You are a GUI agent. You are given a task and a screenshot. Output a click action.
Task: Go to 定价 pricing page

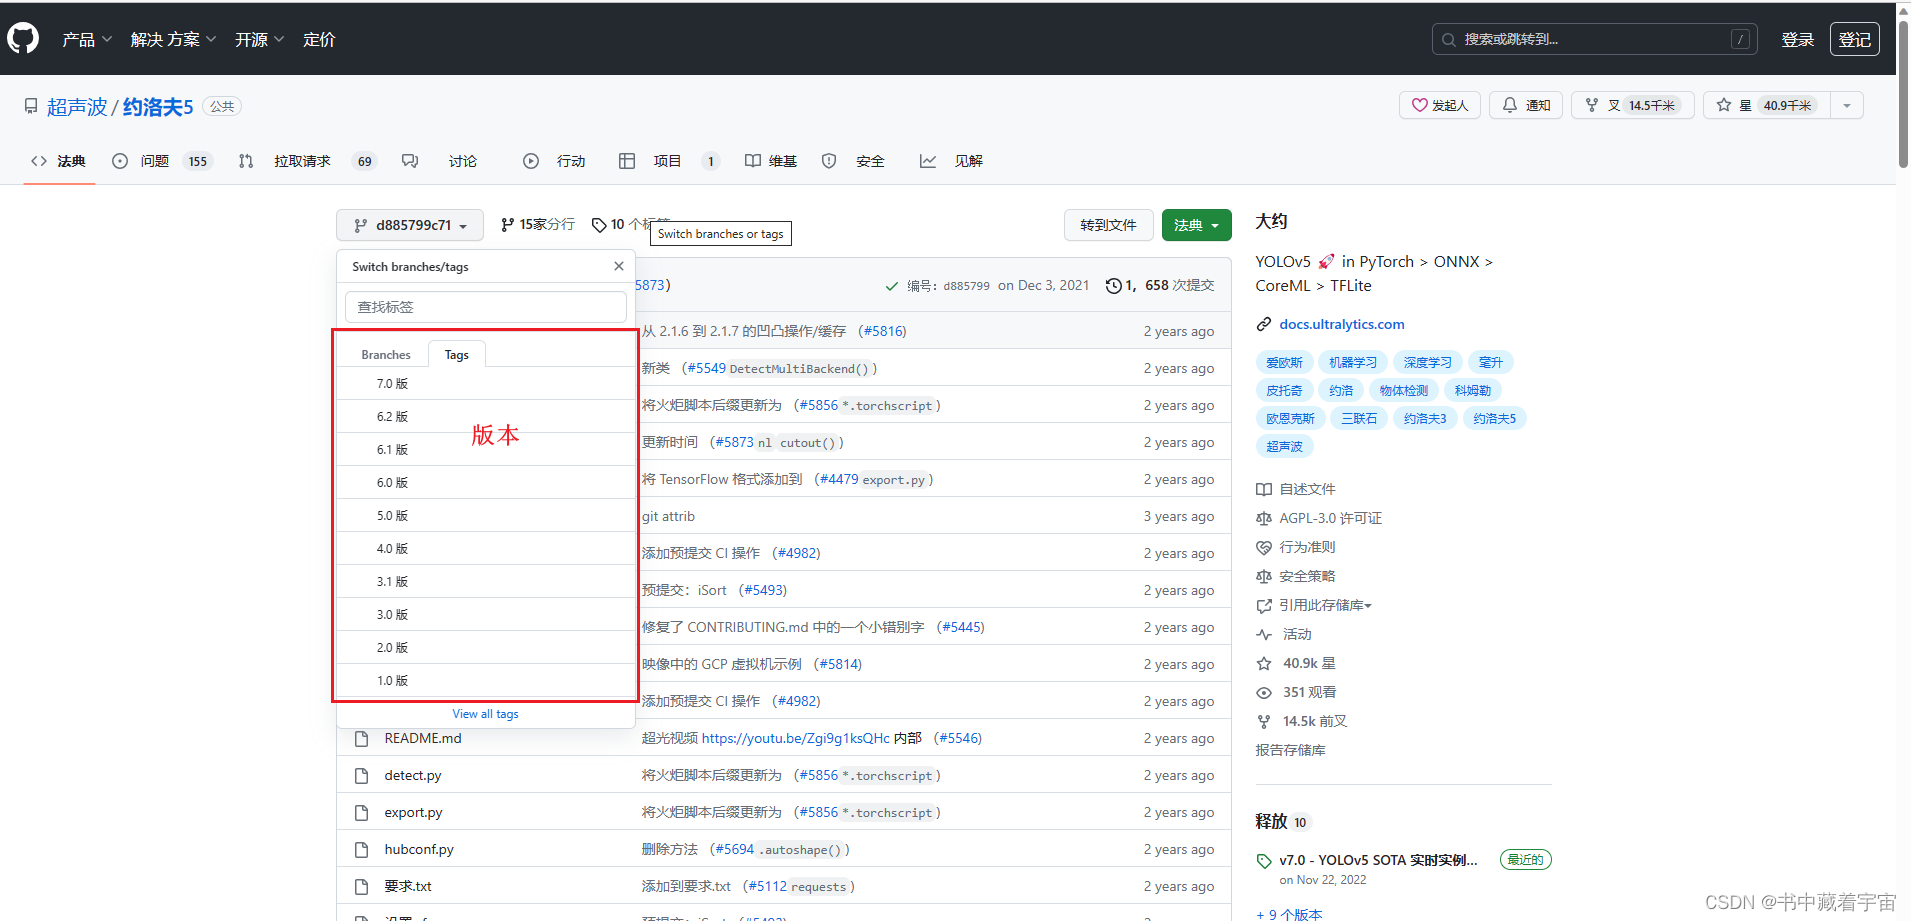click(319, 40)
